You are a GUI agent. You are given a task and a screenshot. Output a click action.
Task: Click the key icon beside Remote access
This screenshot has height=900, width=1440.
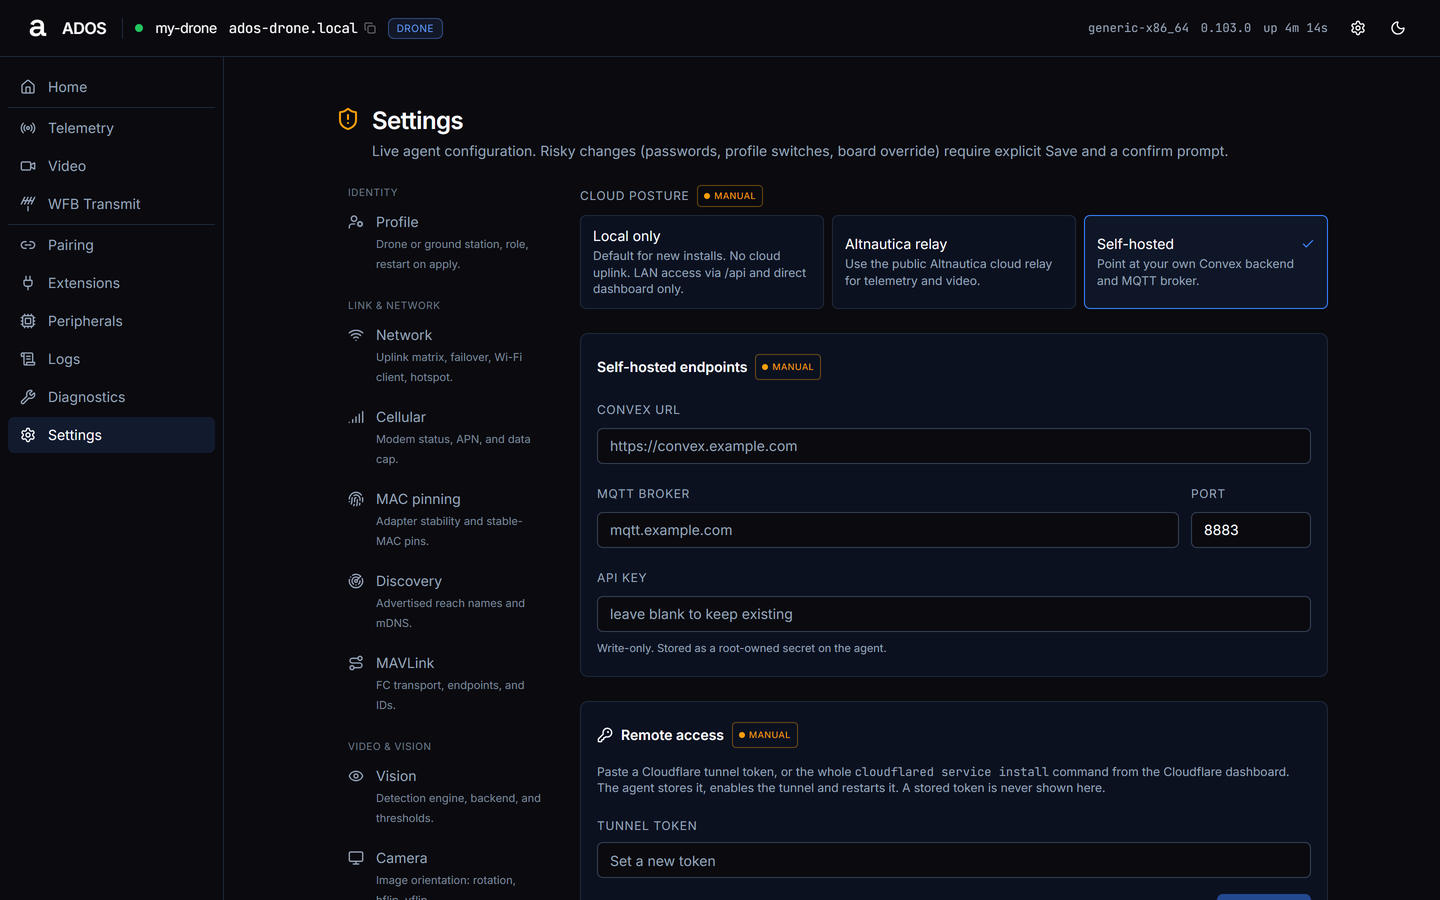[605, 735]
